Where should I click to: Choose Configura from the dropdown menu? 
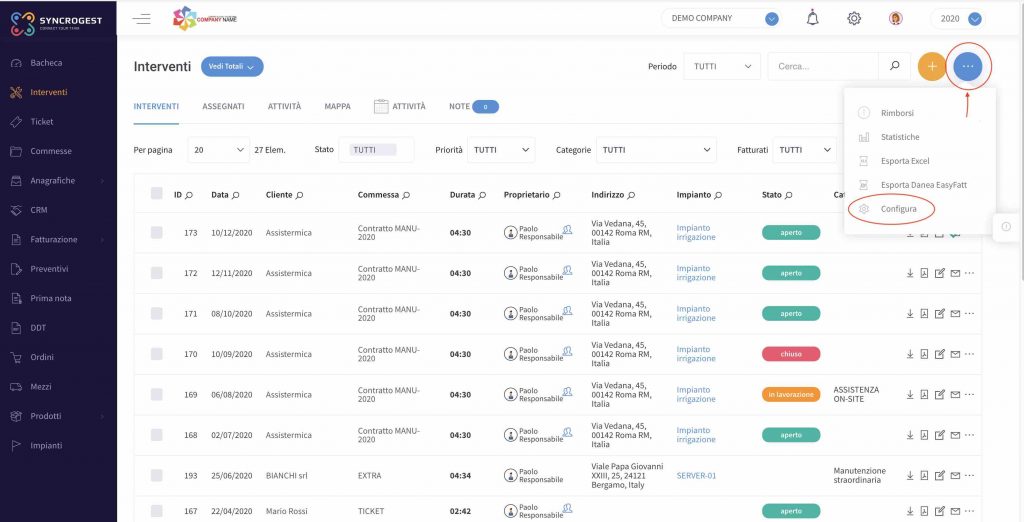point(898,209)
